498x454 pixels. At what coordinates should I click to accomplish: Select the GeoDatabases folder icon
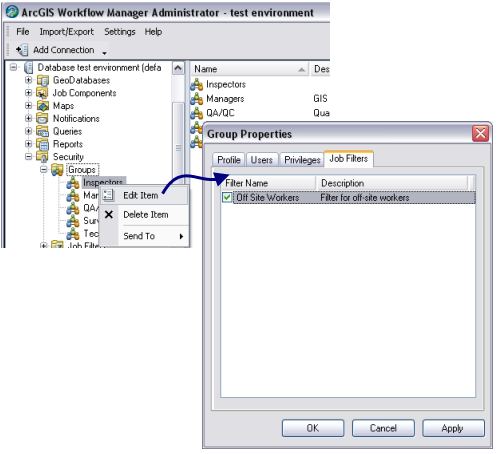pyautogui.click(x=43, y=80)
